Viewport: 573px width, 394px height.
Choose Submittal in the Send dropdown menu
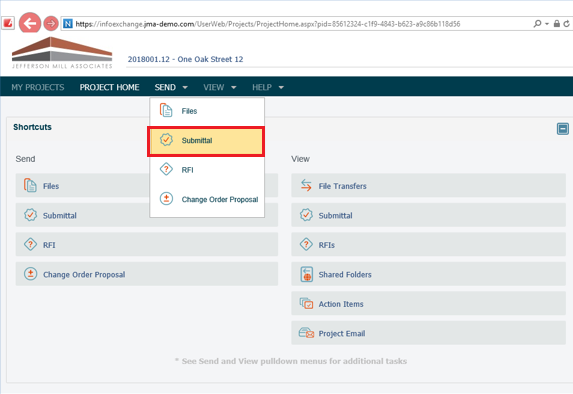click(206, 141)
